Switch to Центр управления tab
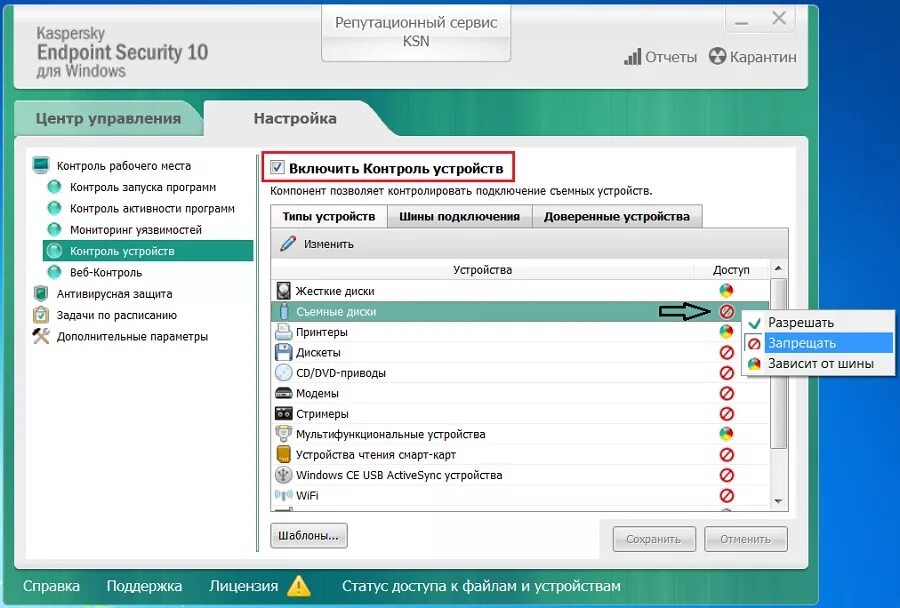Viewport: 900px width, 608px height. [108, 118]
